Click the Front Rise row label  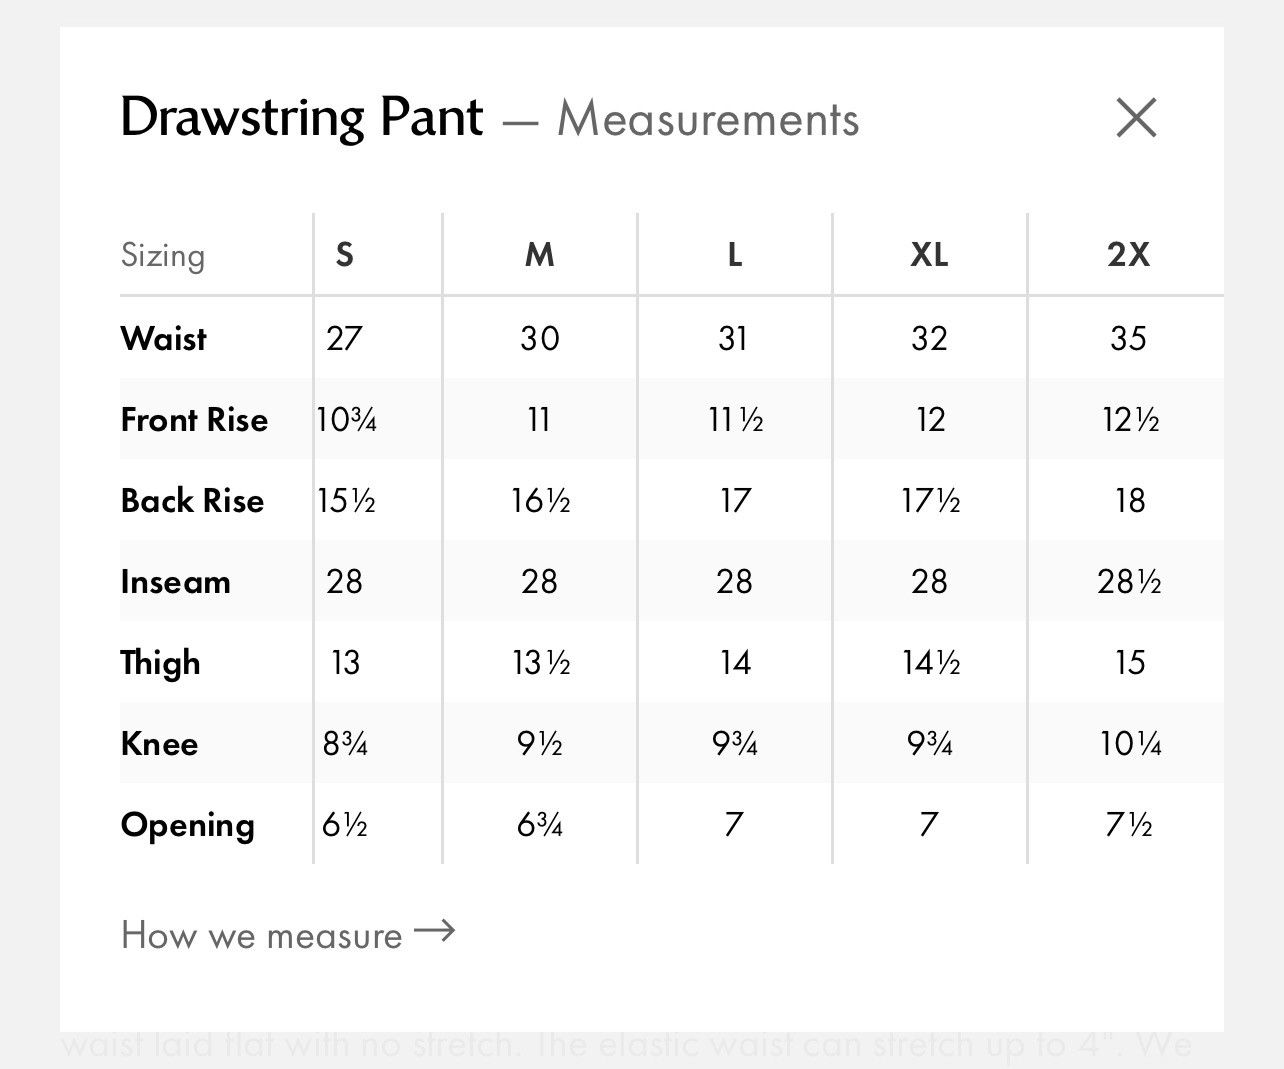point(195,419)
